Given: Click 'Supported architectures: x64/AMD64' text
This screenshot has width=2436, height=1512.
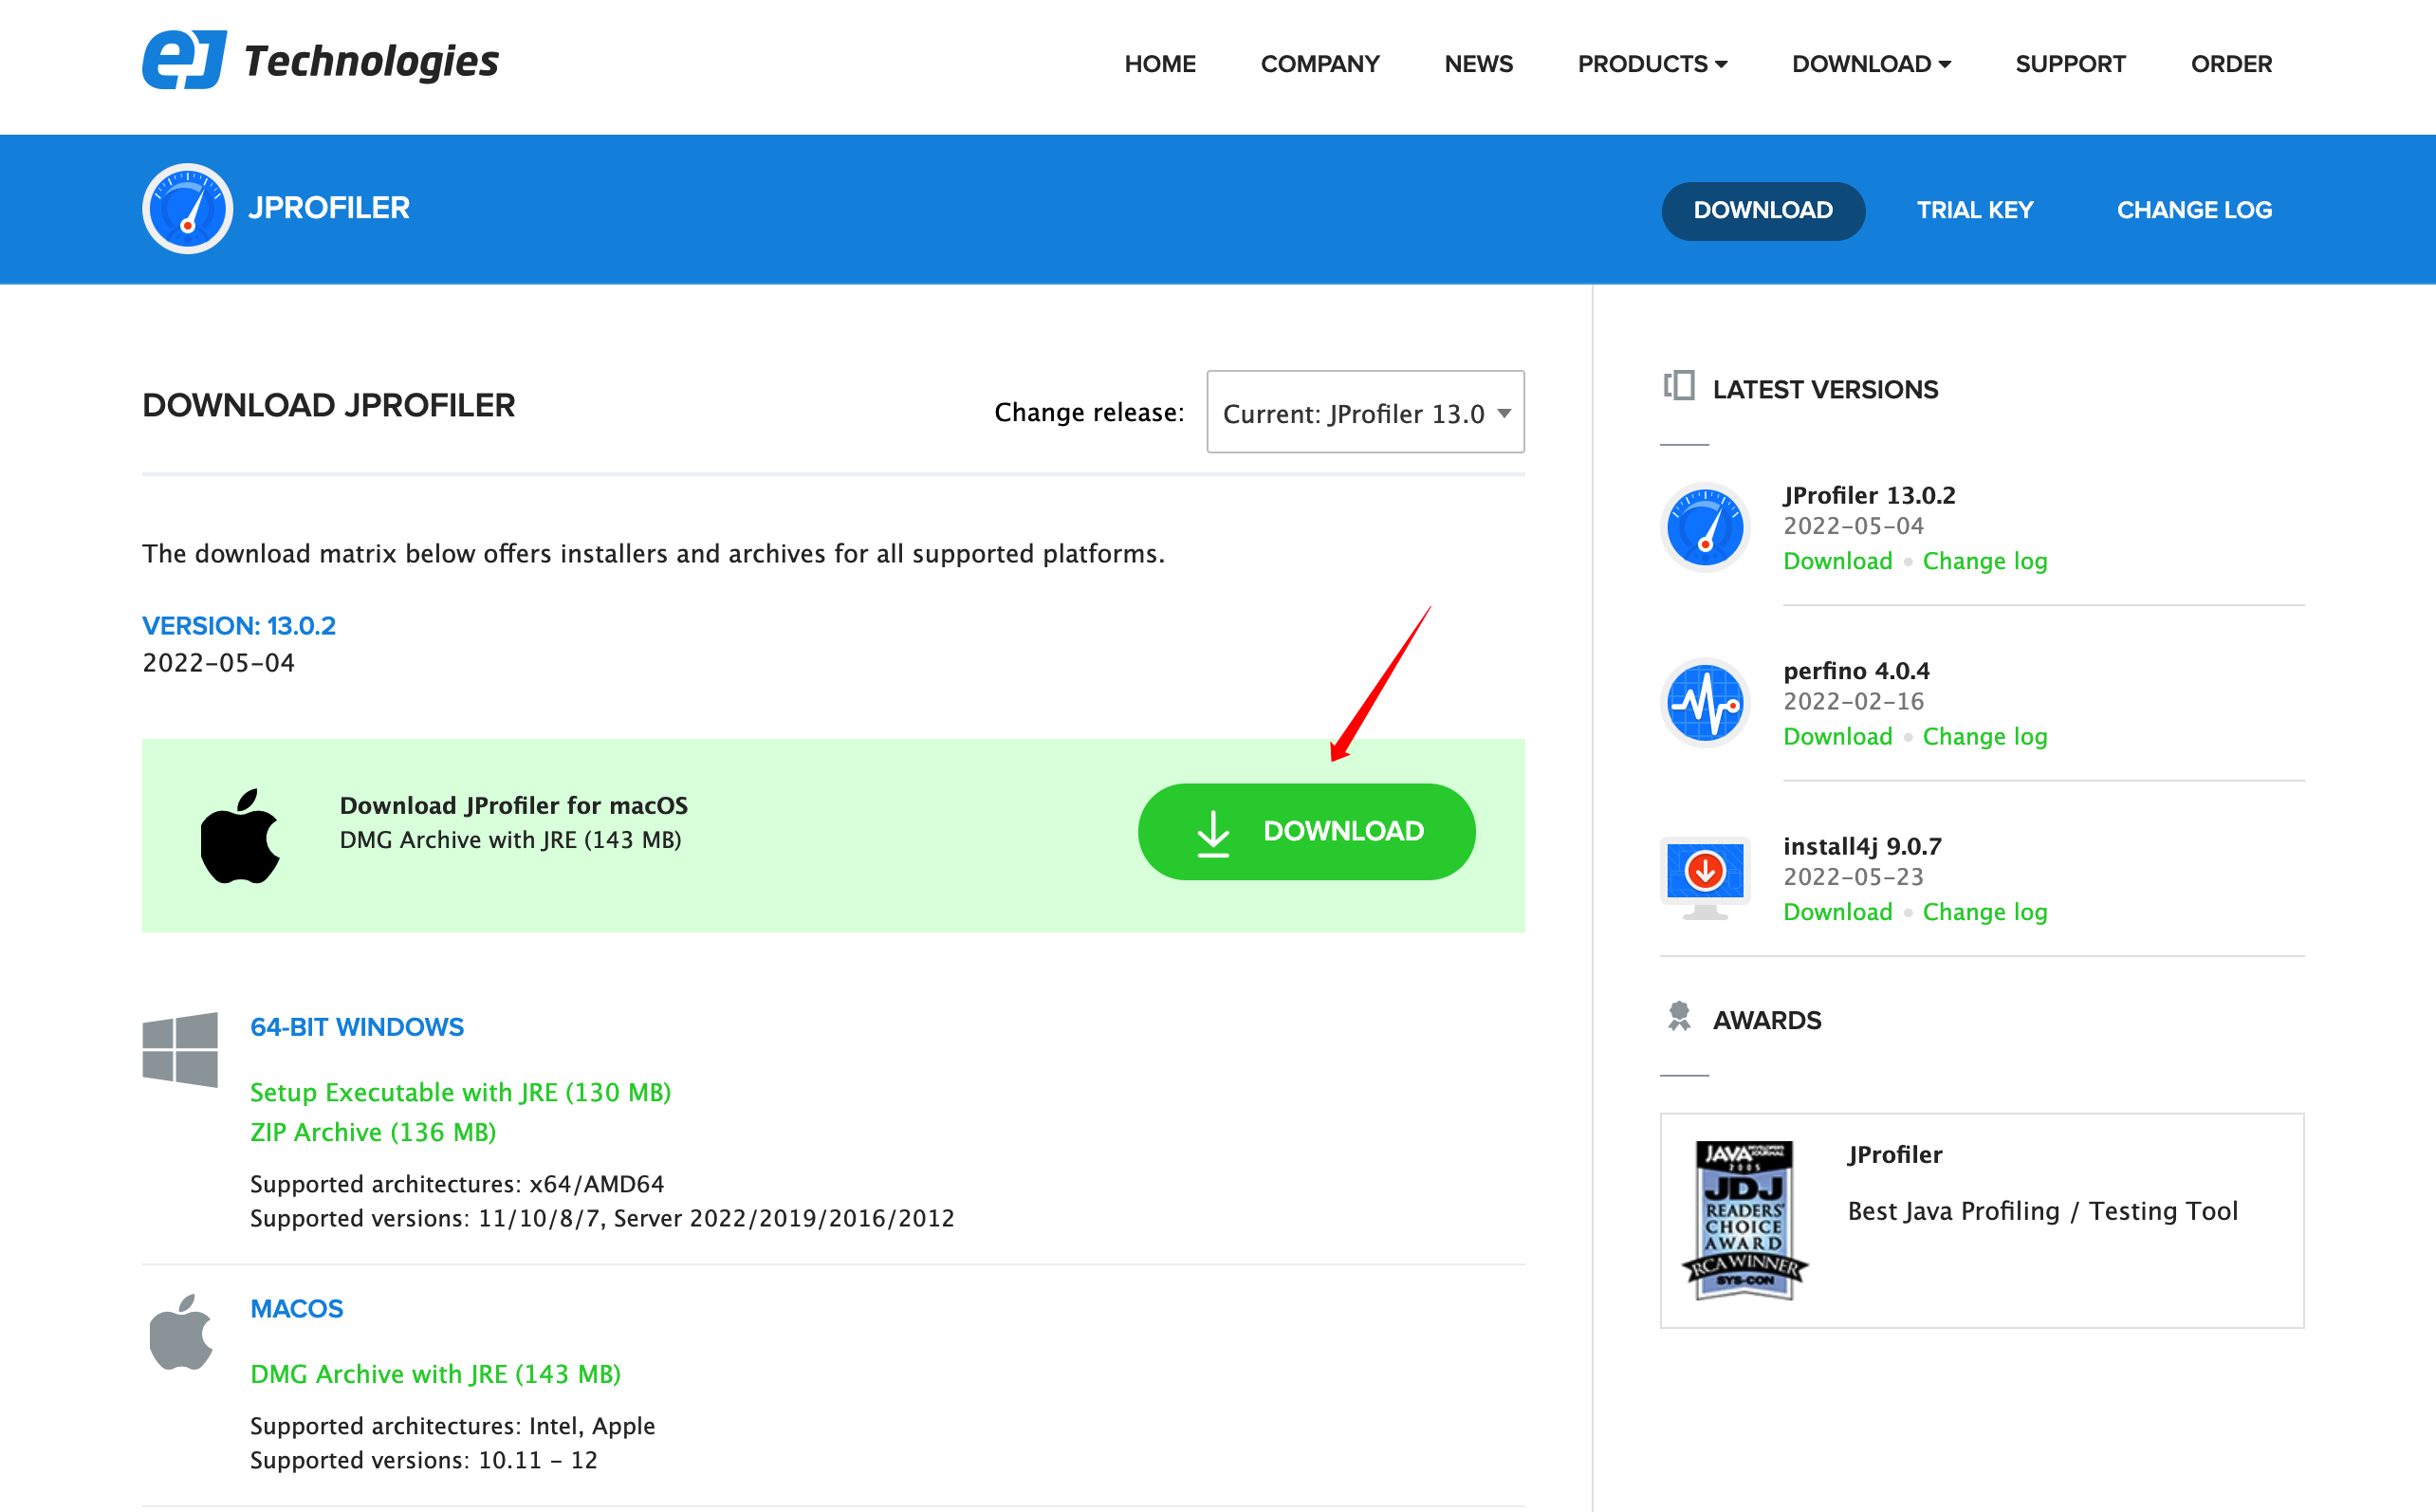Looking at the screenshot, I should [x=457, y=1184].
